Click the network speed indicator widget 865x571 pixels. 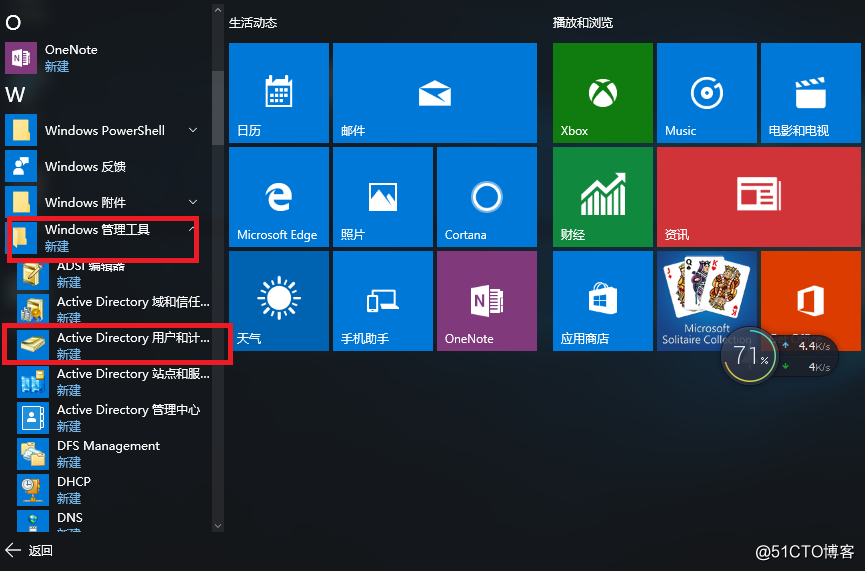(x=808, y=356)
